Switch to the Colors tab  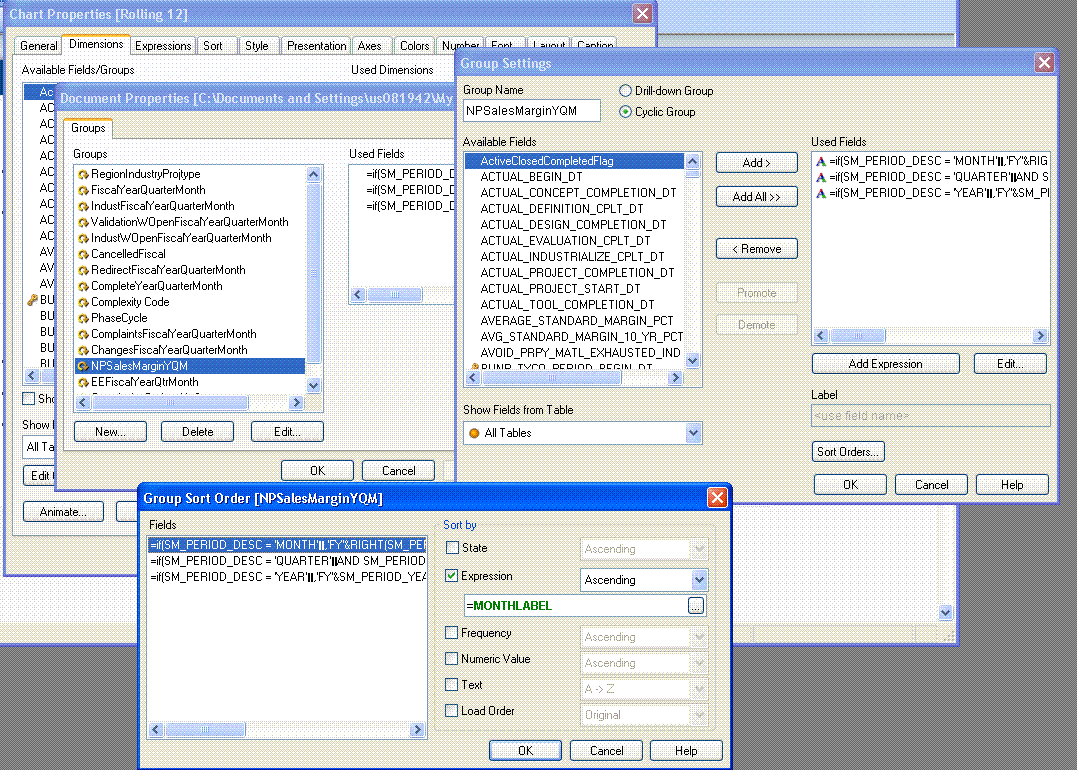click(415, 46)
